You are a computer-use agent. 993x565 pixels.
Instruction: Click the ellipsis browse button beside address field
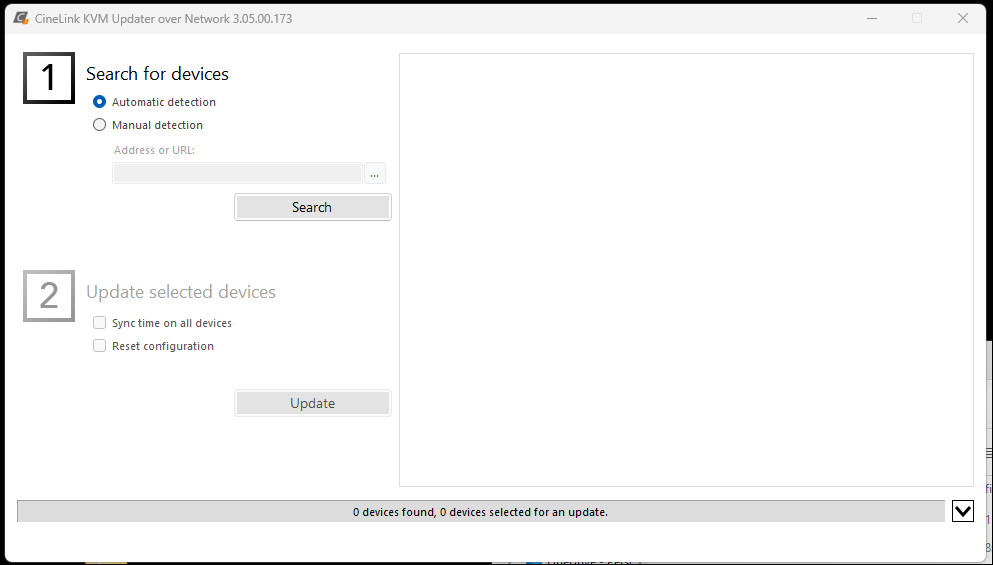click(x=374, y=174)
